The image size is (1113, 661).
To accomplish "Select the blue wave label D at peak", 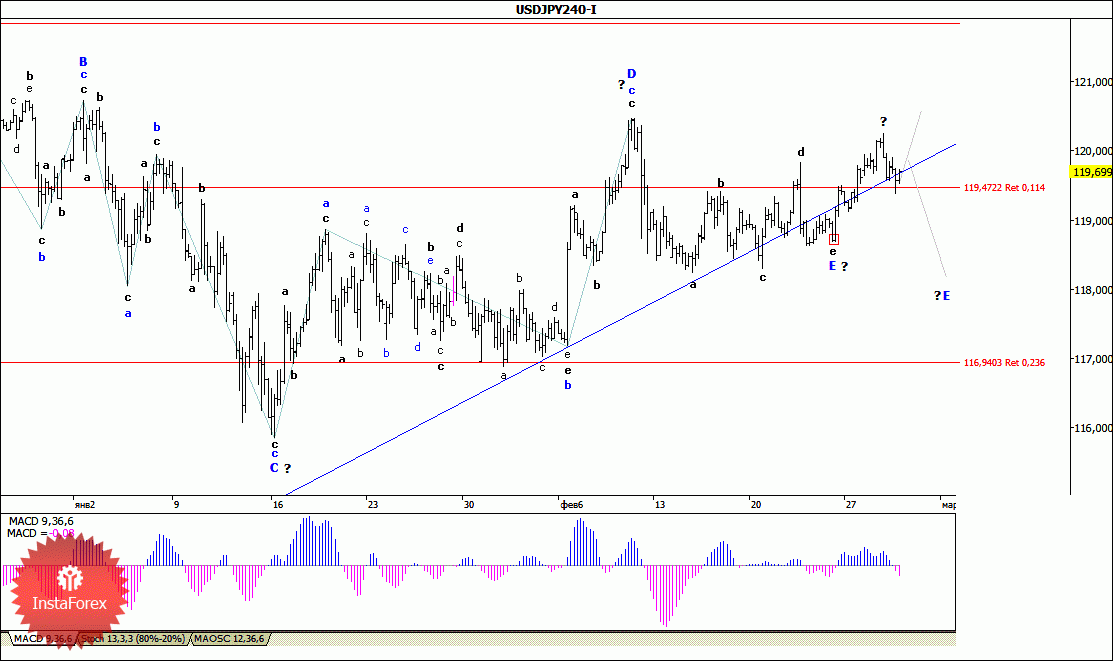I will click(x=632, y=74).
